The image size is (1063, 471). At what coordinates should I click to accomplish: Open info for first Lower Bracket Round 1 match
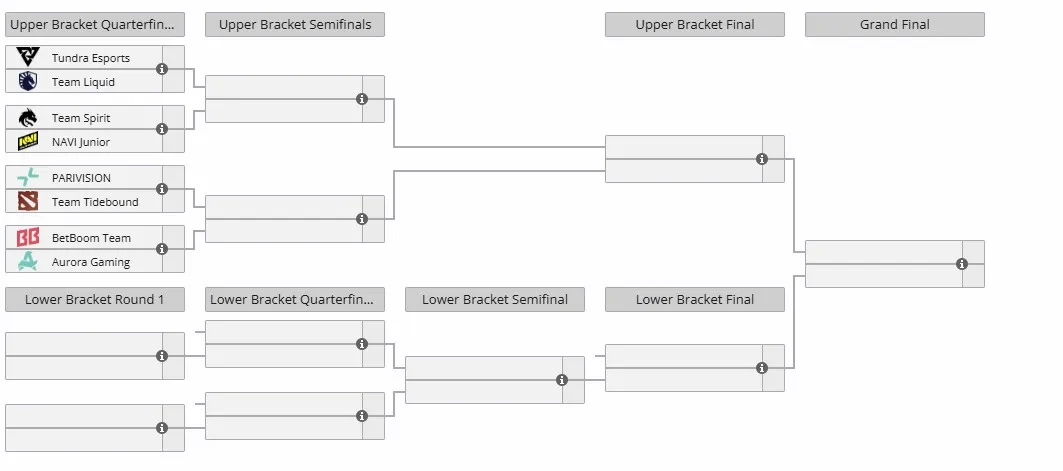tap(162, 356)
